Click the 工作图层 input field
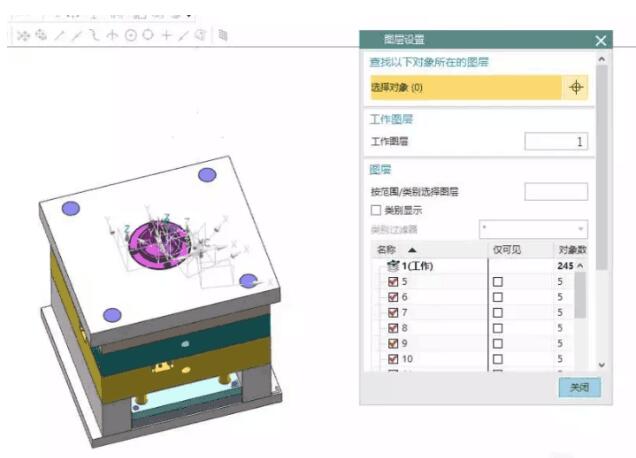 556,142
